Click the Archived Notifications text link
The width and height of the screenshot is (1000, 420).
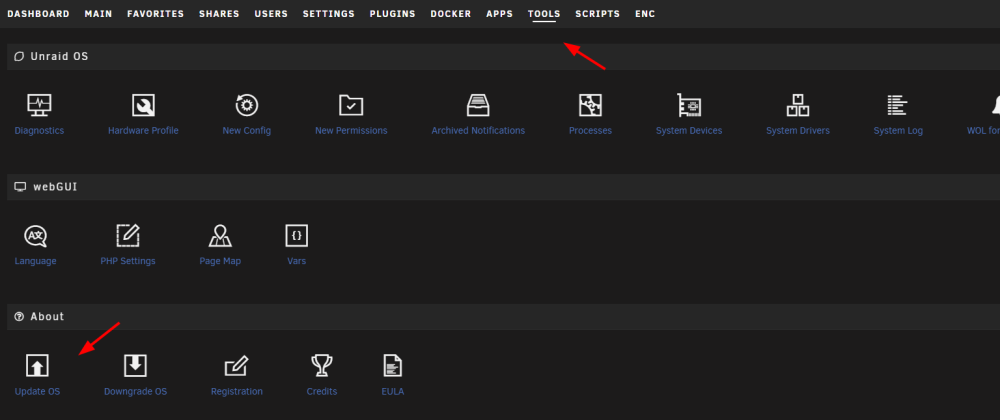(x=478, y=131)
